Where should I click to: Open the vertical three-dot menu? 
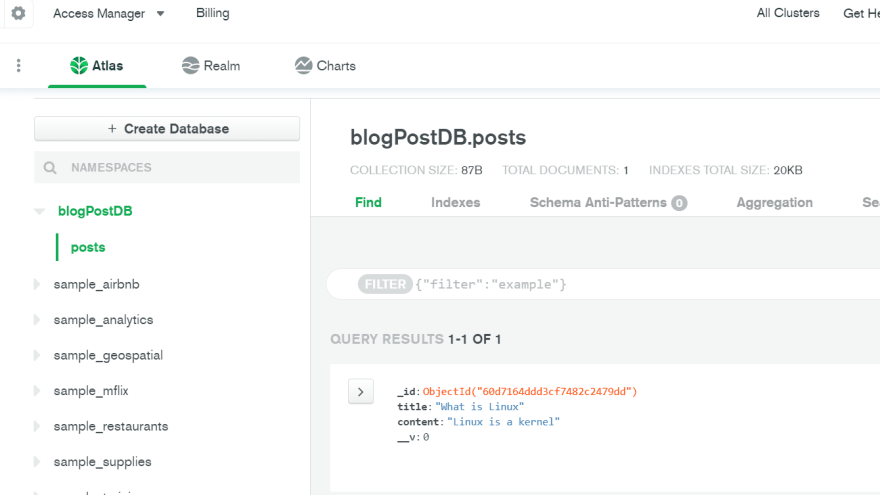[x=19, y=66]
